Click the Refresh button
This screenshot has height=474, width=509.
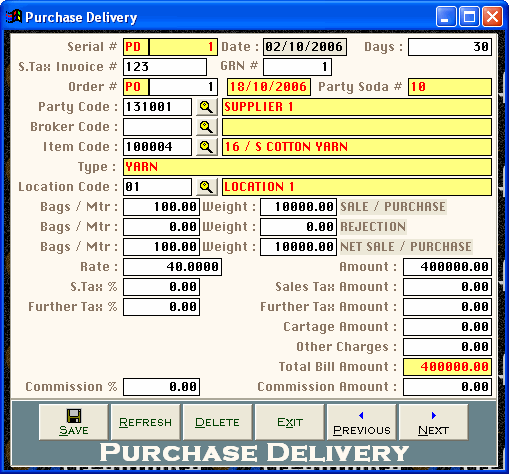pos(146,422)
